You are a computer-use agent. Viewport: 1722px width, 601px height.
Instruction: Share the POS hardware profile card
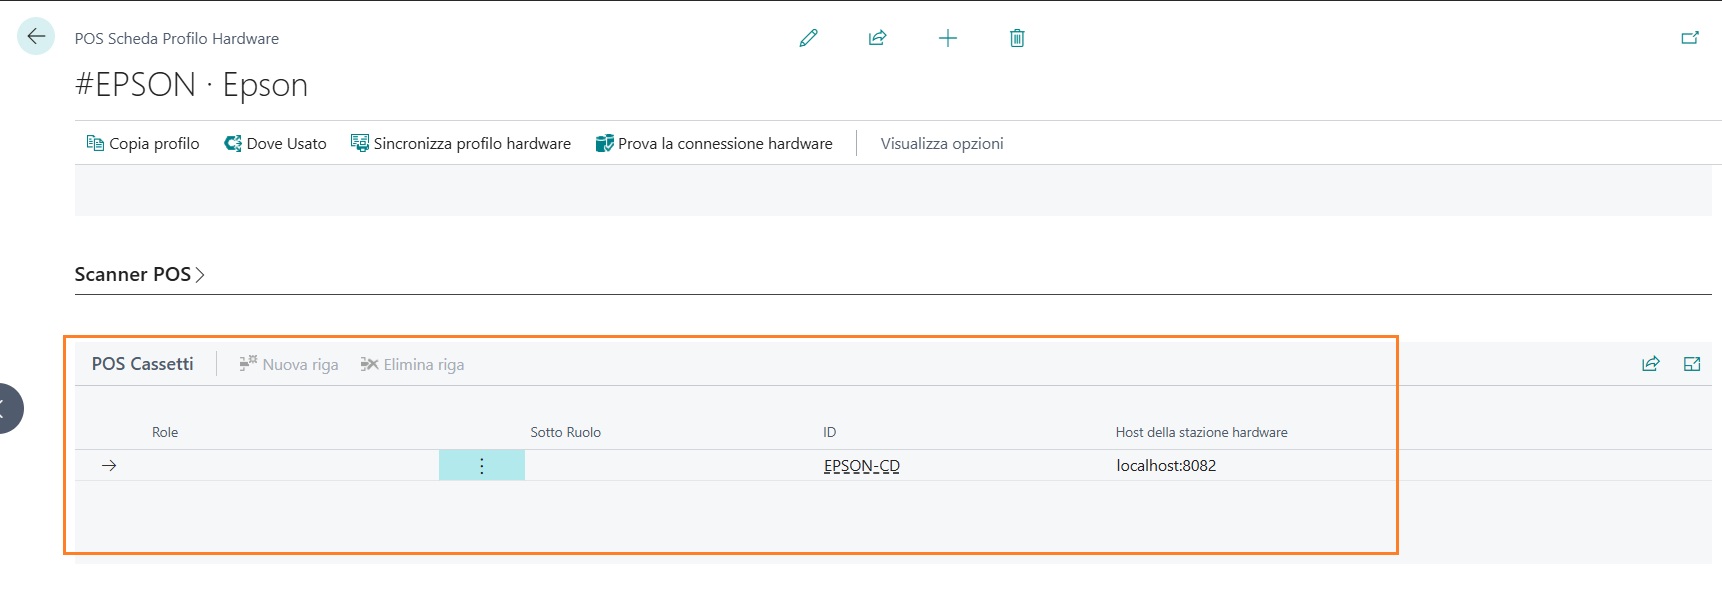878,38
